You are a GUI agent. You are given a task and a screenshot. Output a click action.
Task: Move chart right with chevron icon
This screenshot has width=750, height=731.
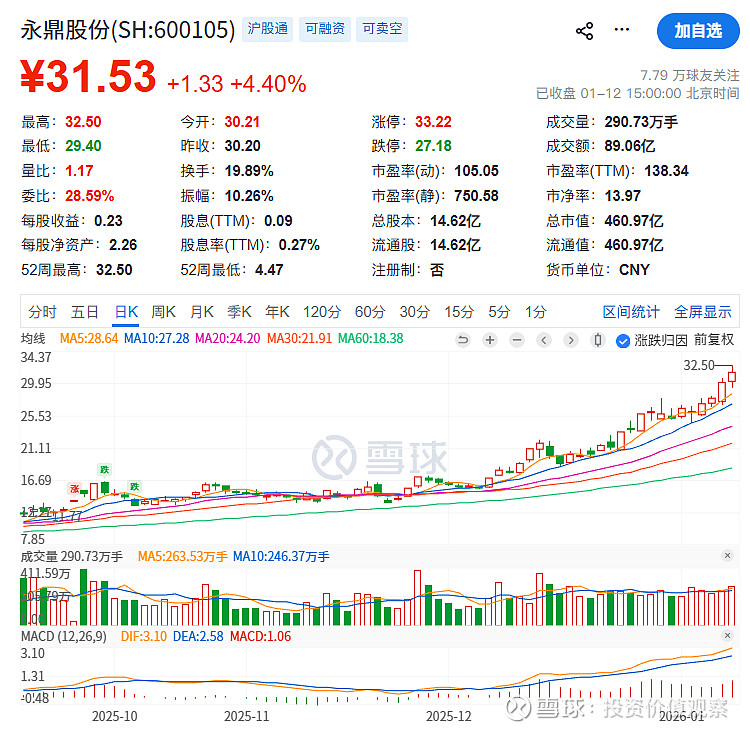571,340
